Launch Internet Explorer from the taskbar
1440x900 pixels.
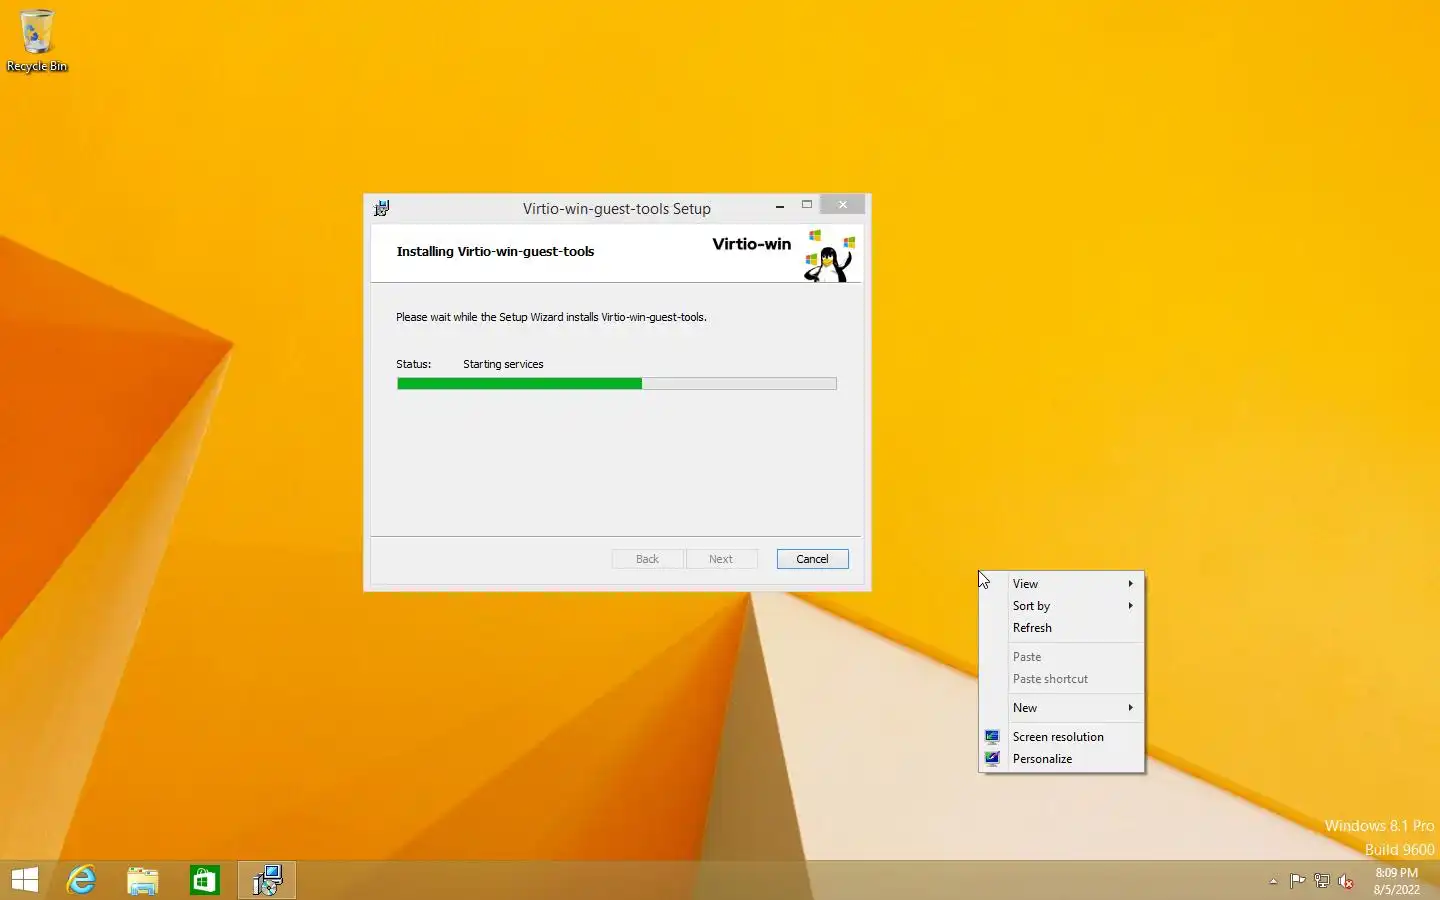coord(81,880)
